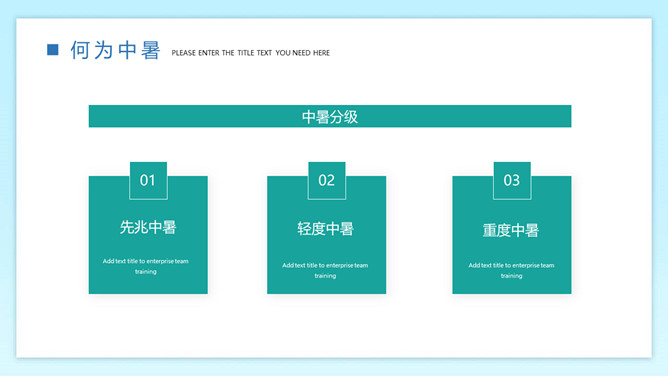Click the 中暑分级 header banner
The width and height of the screenshot is (668, 376).
pyautogui.click(x=330, y=116)
